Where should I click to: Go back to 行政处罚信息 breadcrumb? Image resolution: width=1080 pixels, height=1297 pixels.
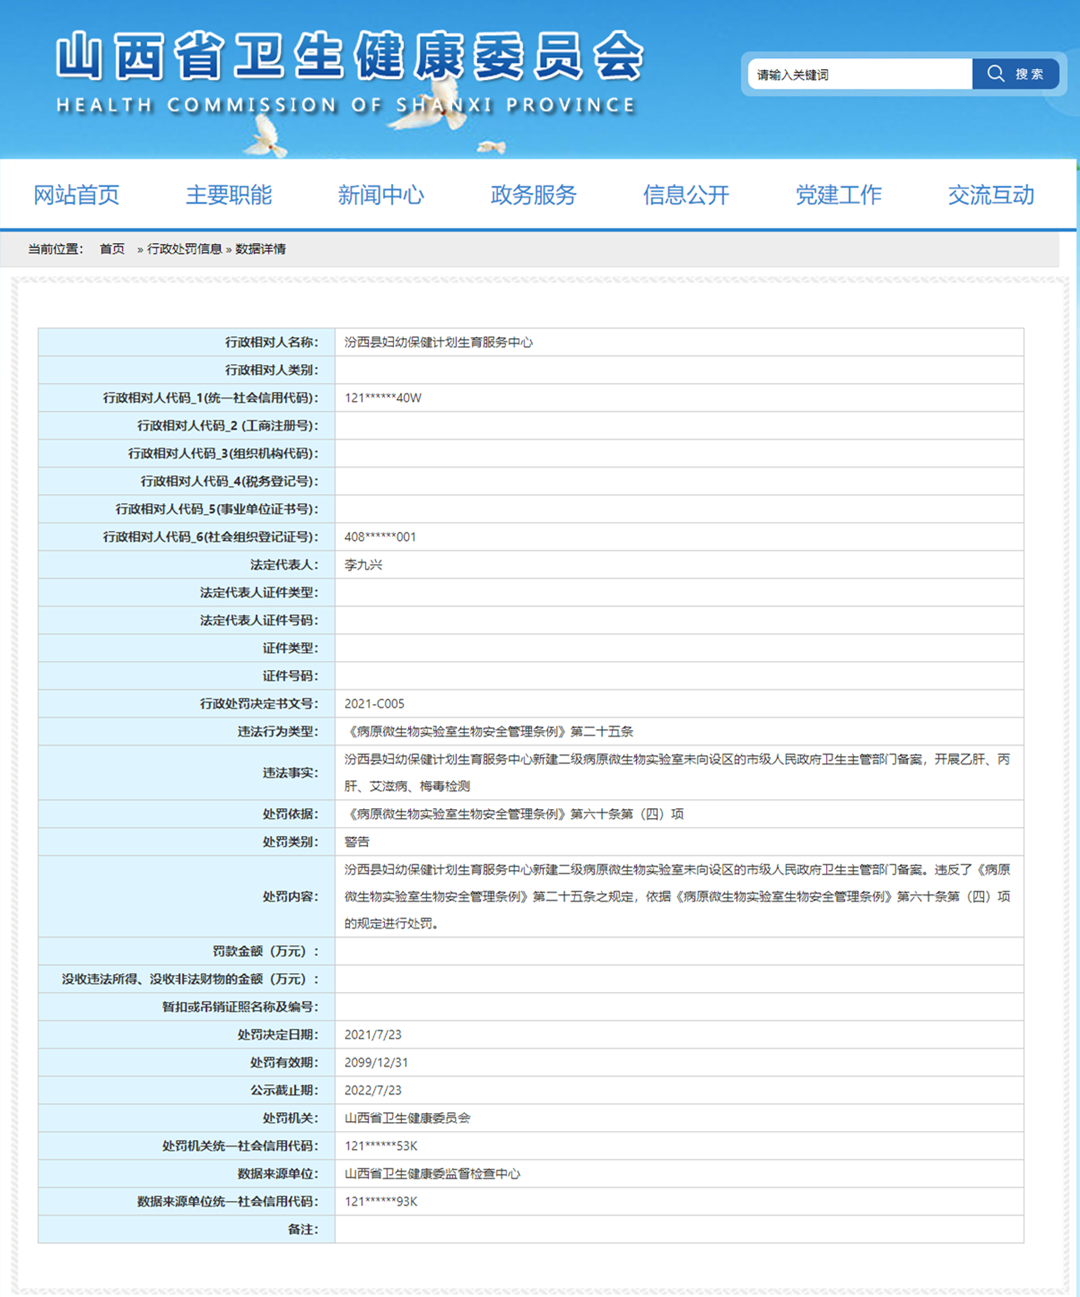pyautogui.click(x=184, y=249)
